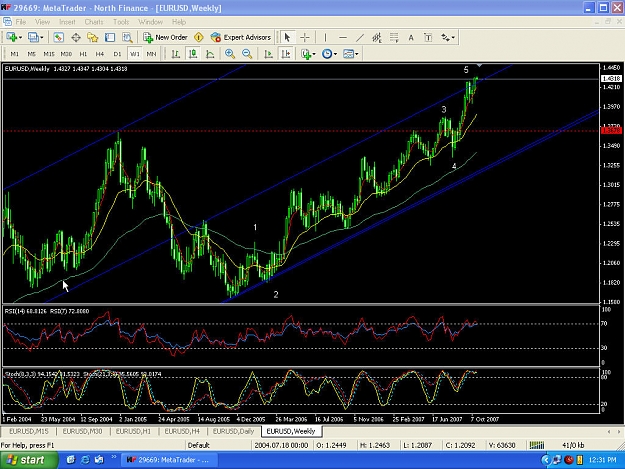Image resolution: width=625 pixels, height=469 pixels.
Task: Open the Insert menu
Action: [67, 22]
